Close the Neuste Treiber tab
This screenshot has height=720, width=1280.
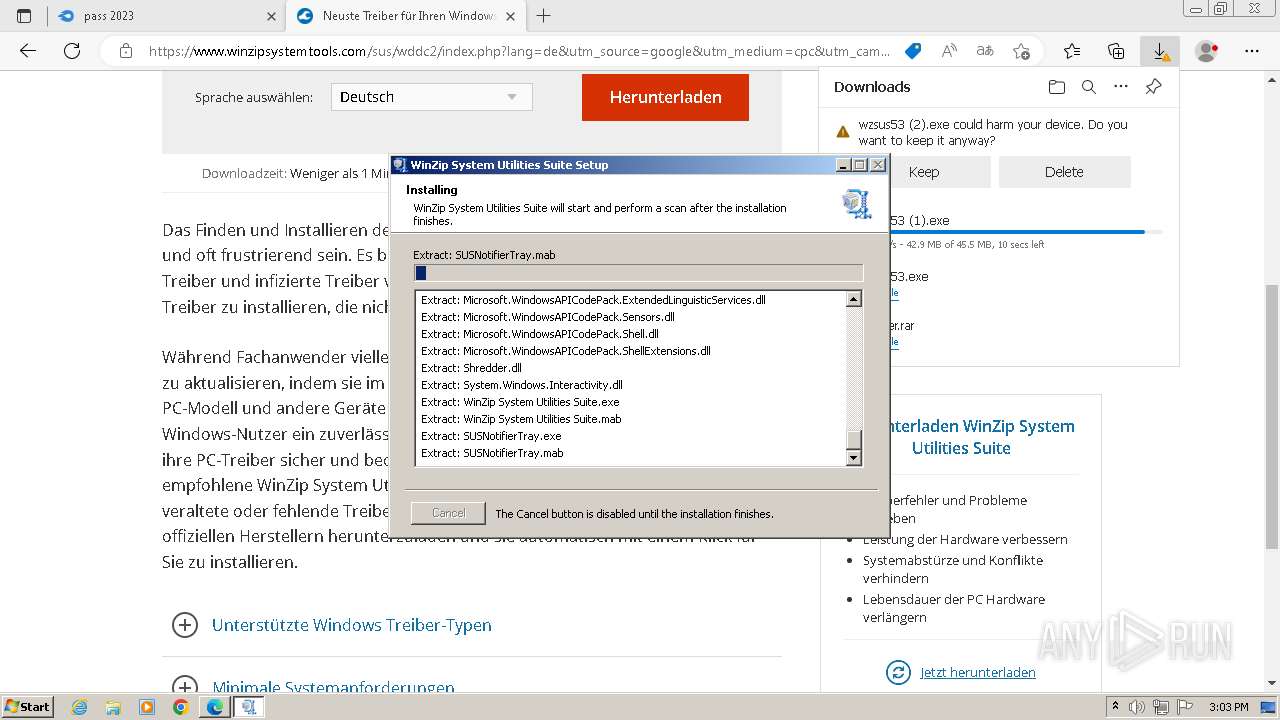coord(510,16)
